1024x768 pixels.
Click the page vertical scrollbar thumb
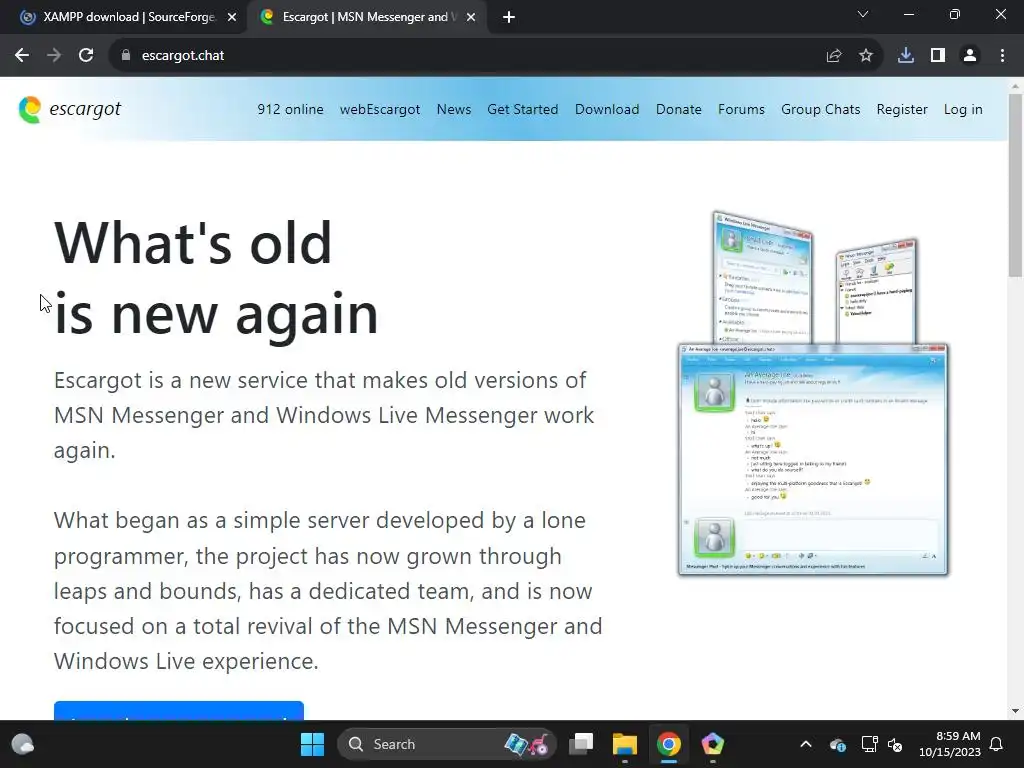[x=1015, y=185]
